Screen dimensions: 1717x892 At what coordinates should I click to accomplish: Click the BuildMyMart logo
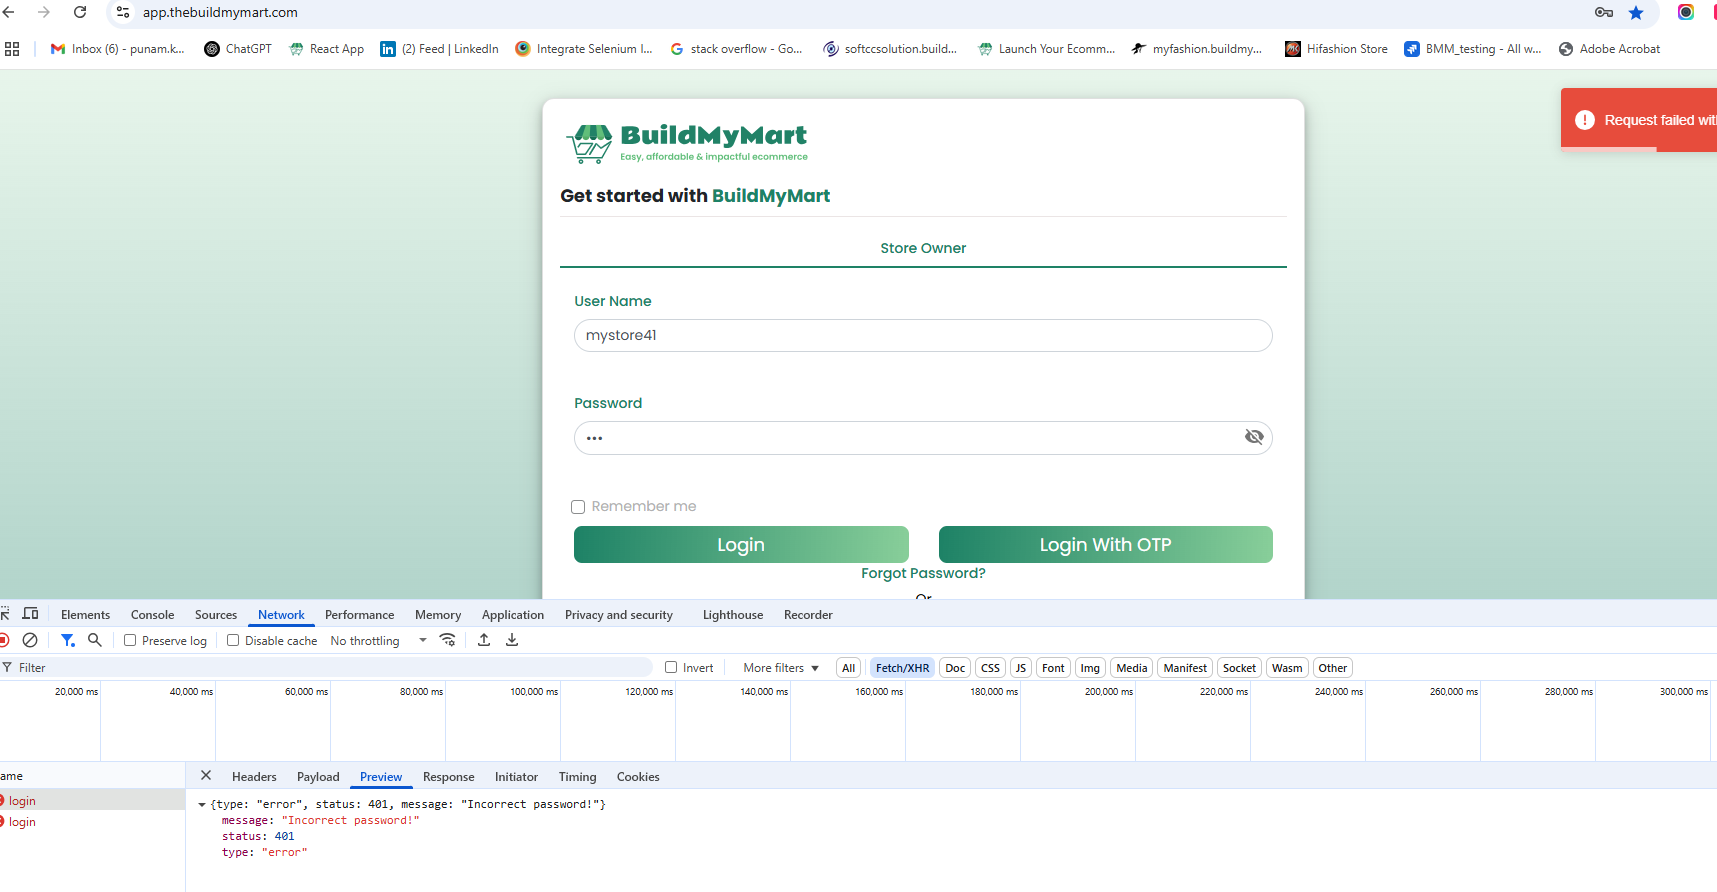(687, 143)
